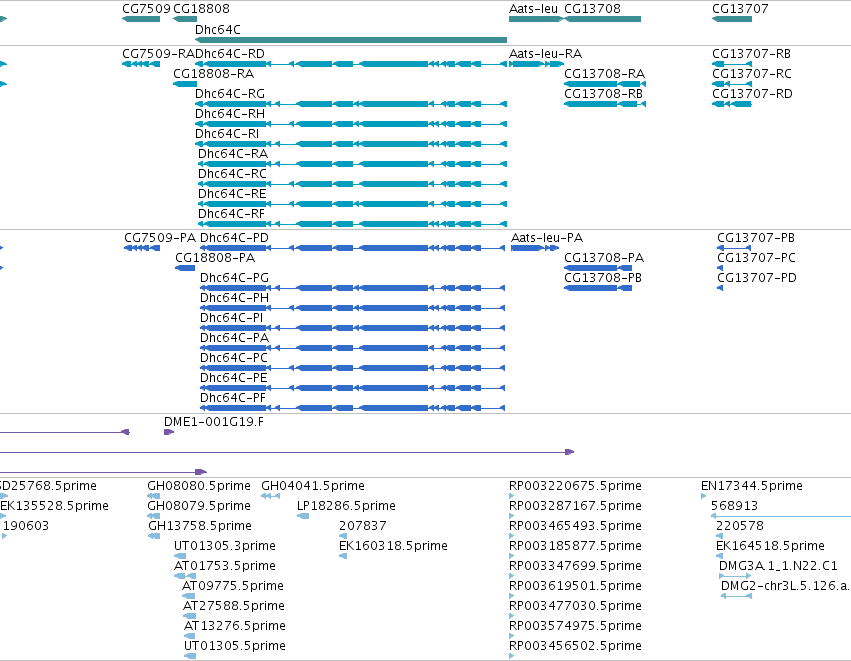Click protein CG13707-PB
This screenshot has height=661, width=851.
click(x=756, y=238)
